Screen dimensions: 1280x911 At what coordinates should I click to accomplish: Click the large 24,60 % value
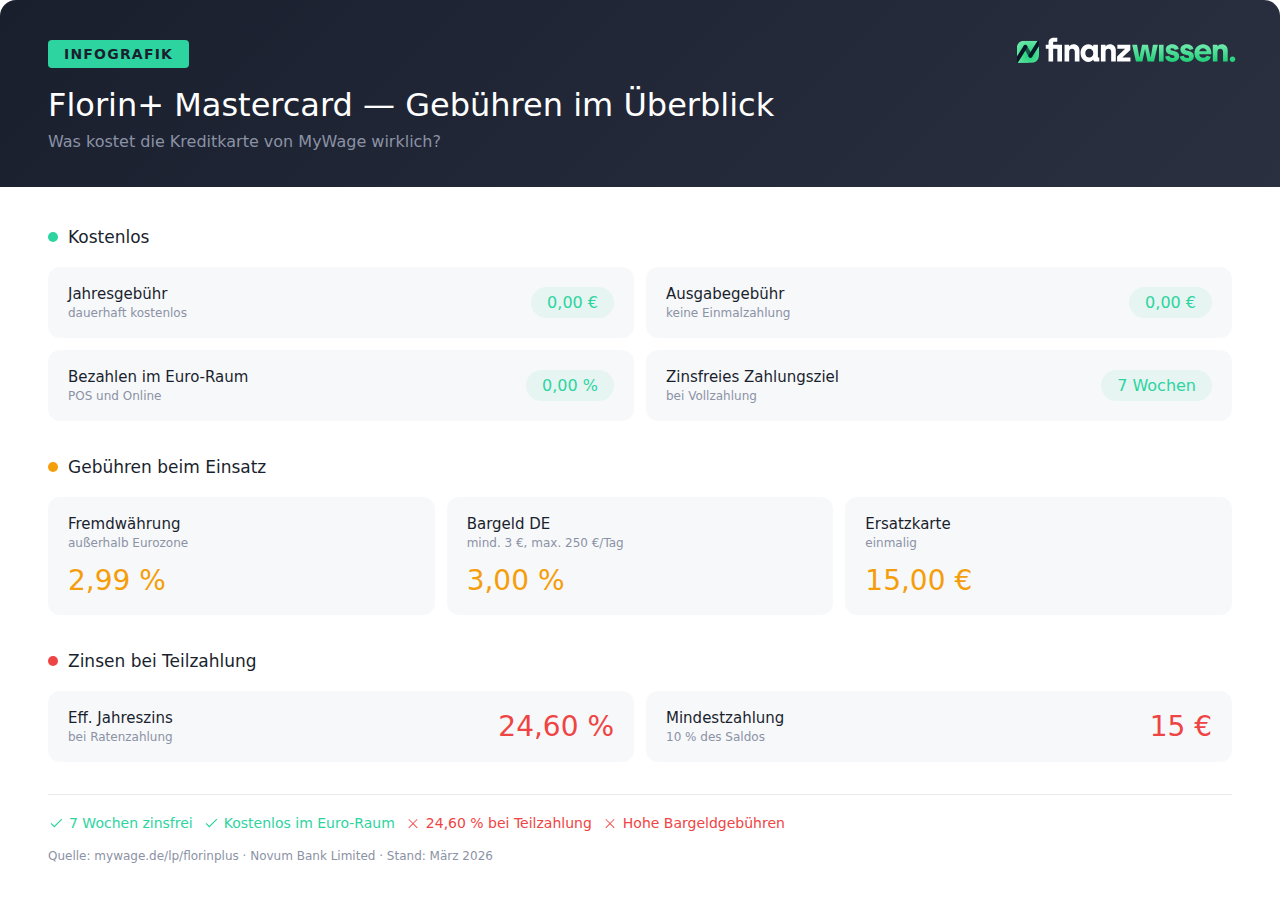pyautogui.click(x=556, y=726)
